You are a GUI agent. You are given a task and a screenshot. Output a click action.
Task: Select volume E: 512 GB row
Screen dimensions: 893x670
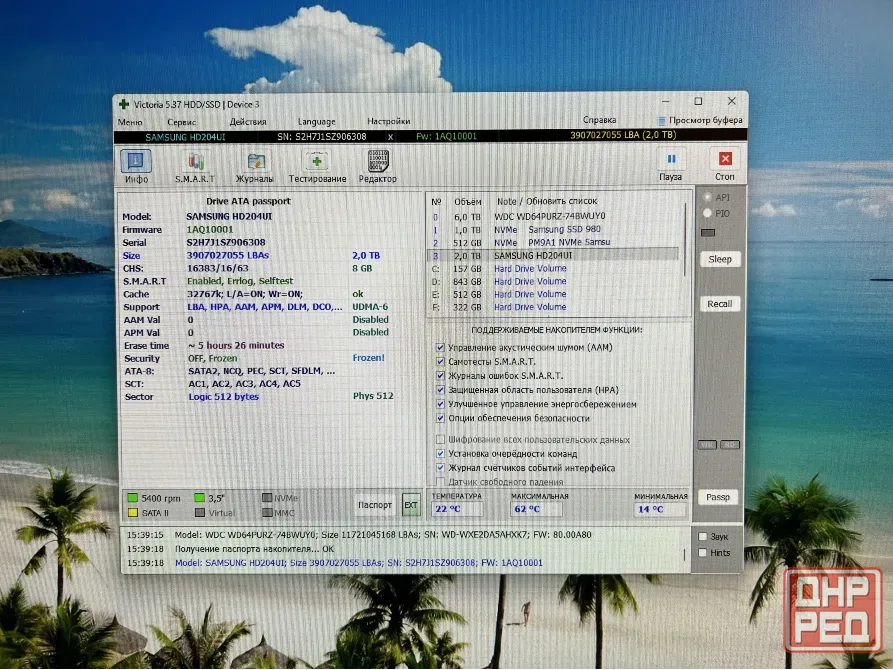tap(554, 295)
